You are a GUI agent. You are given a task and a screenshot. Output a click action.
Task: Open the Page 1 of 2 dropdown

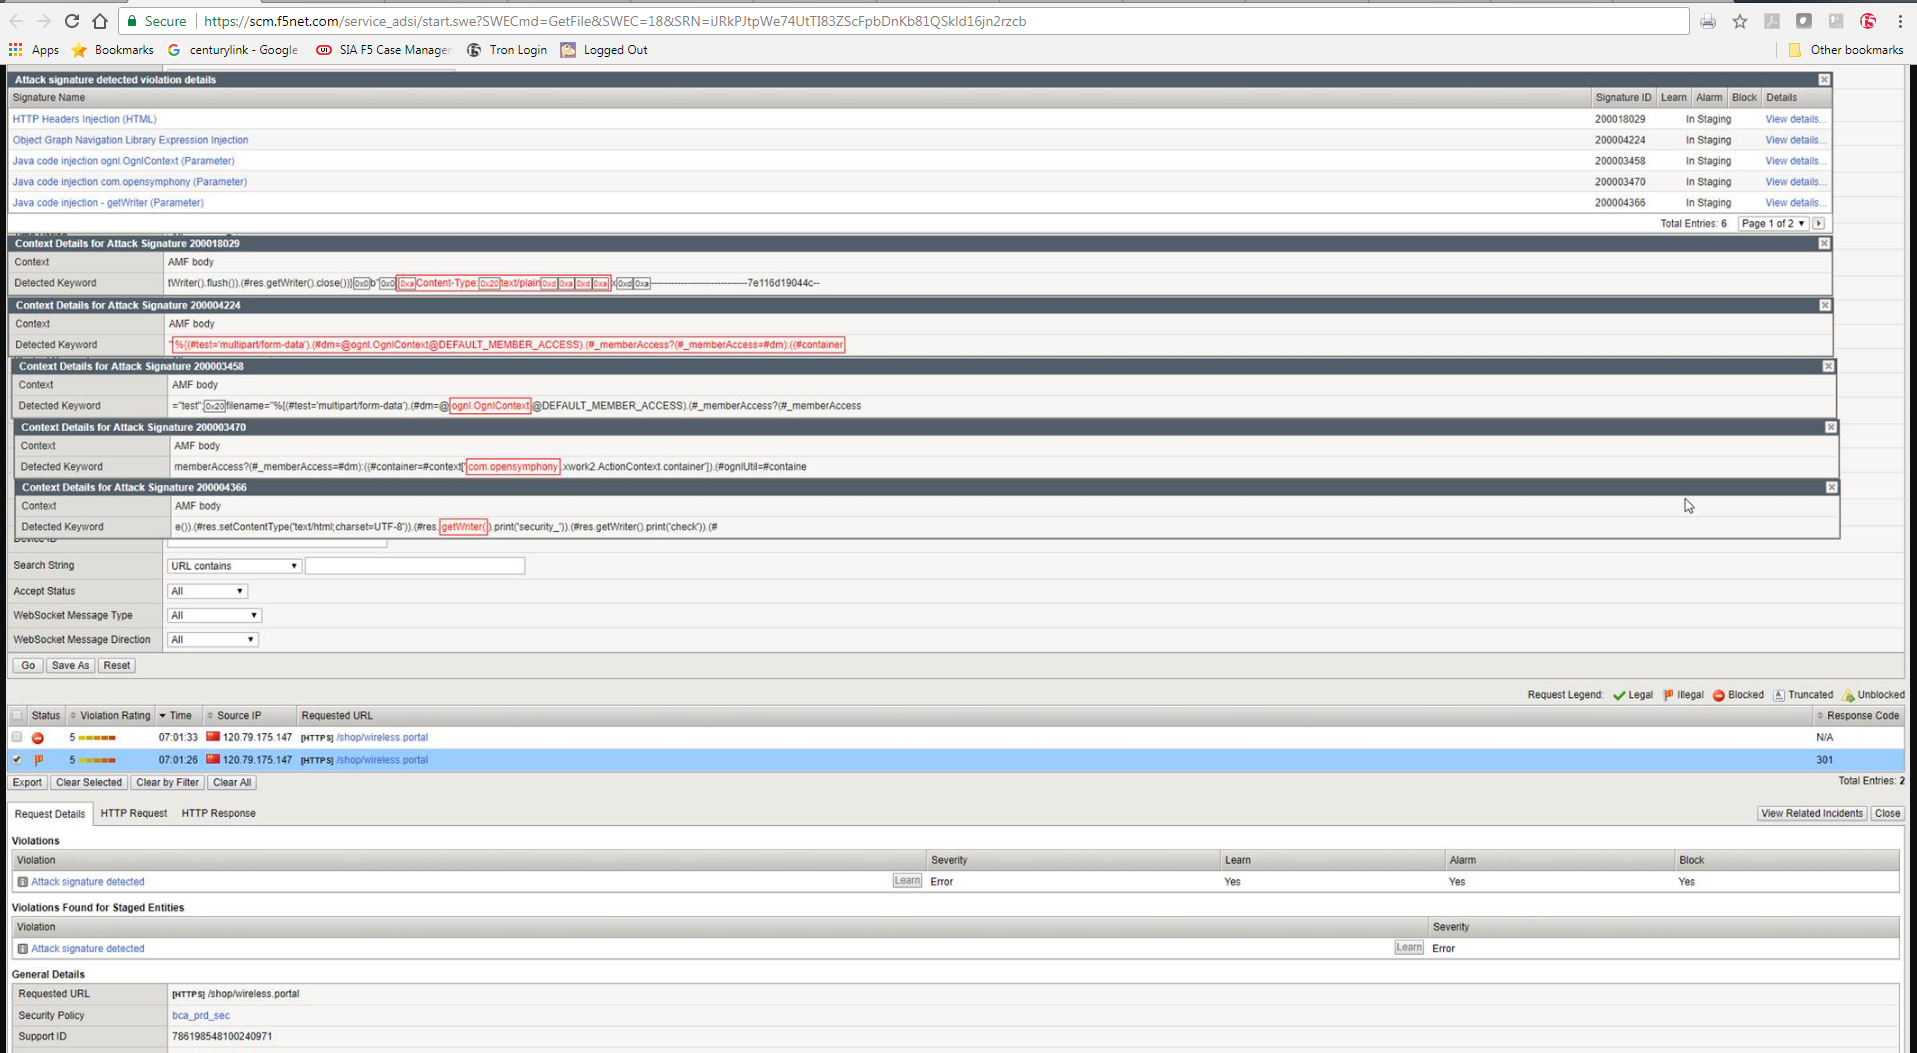1773,224
